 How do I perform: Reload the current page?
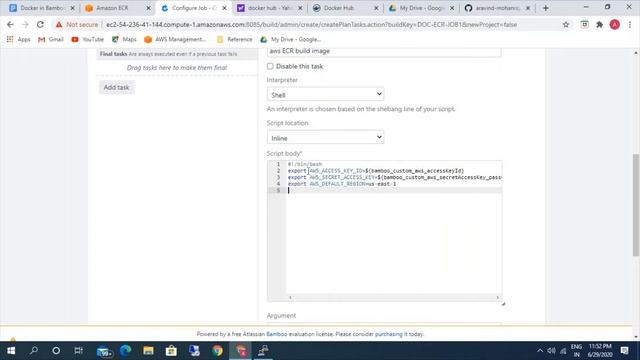(x=40, y=24)
